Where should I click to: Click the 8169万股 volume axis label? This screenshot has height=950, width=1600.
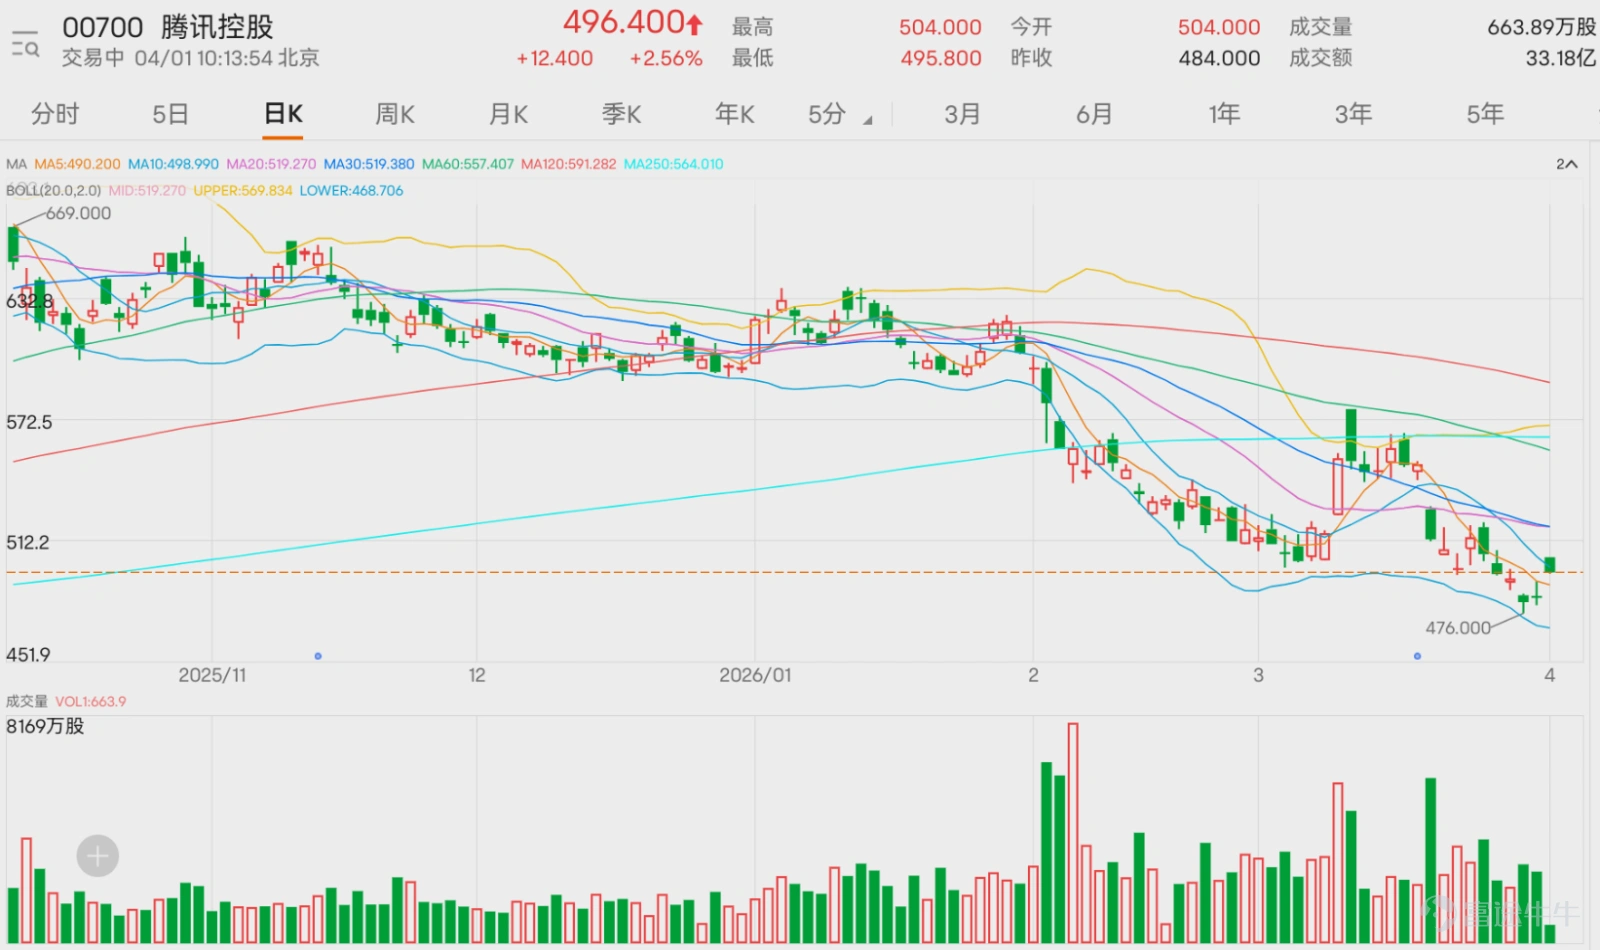(45, 726)
